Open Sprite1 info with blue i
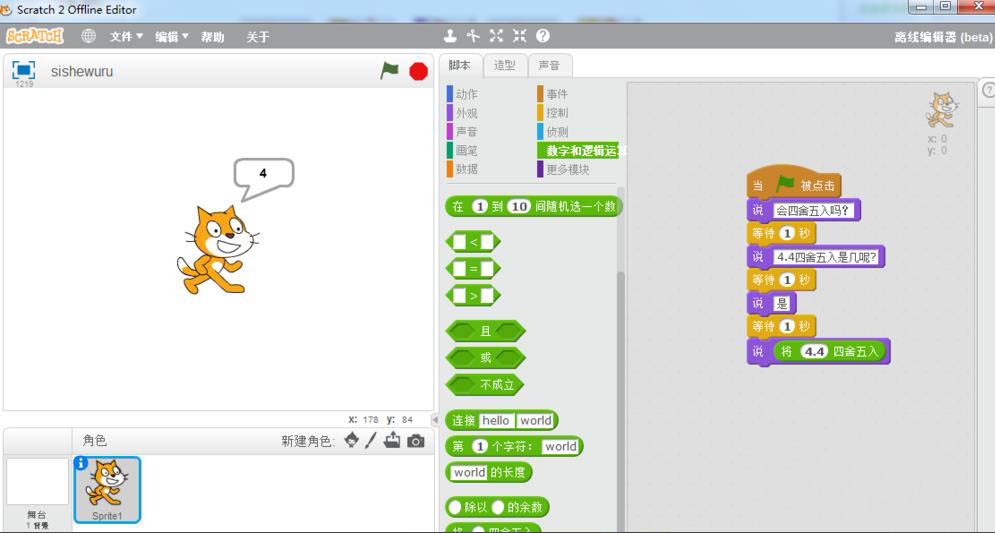This screenshot has height=533, width=995. click(81, 463)
